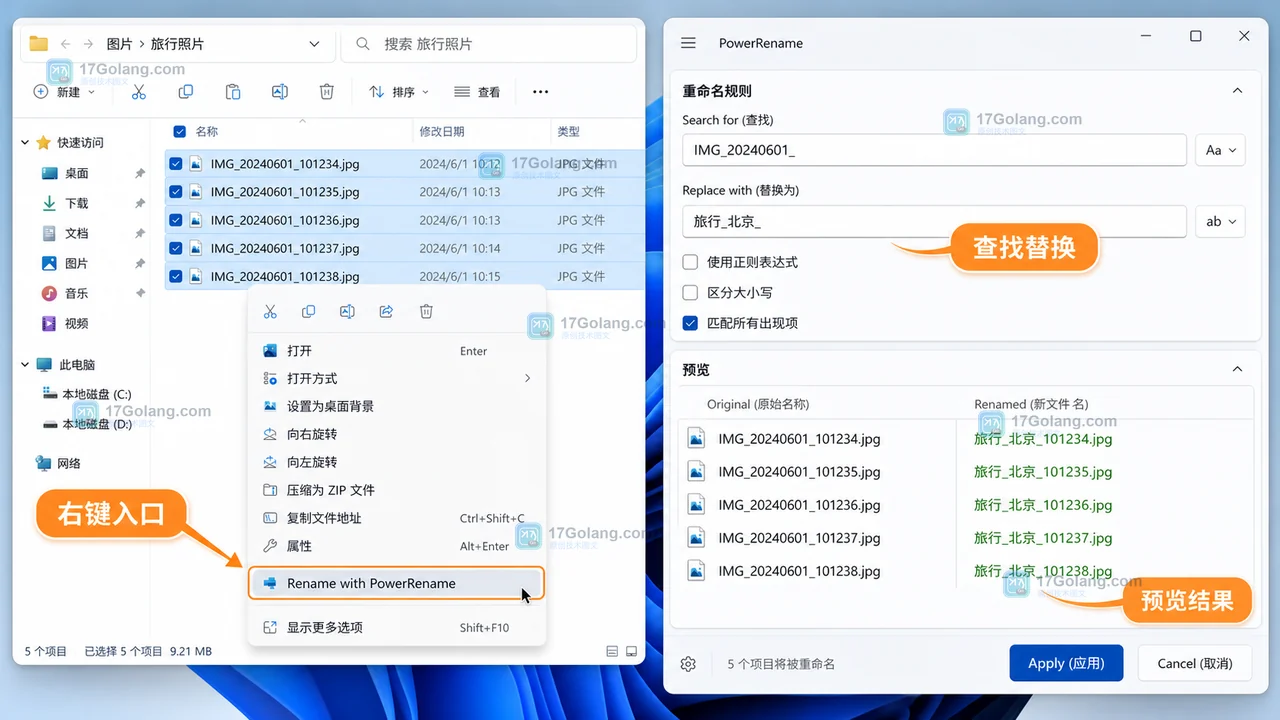Uncheck checkbox for IMG_20240601_101235.jpg
The image size is (1280, 720).
click(x=176, y=192)
